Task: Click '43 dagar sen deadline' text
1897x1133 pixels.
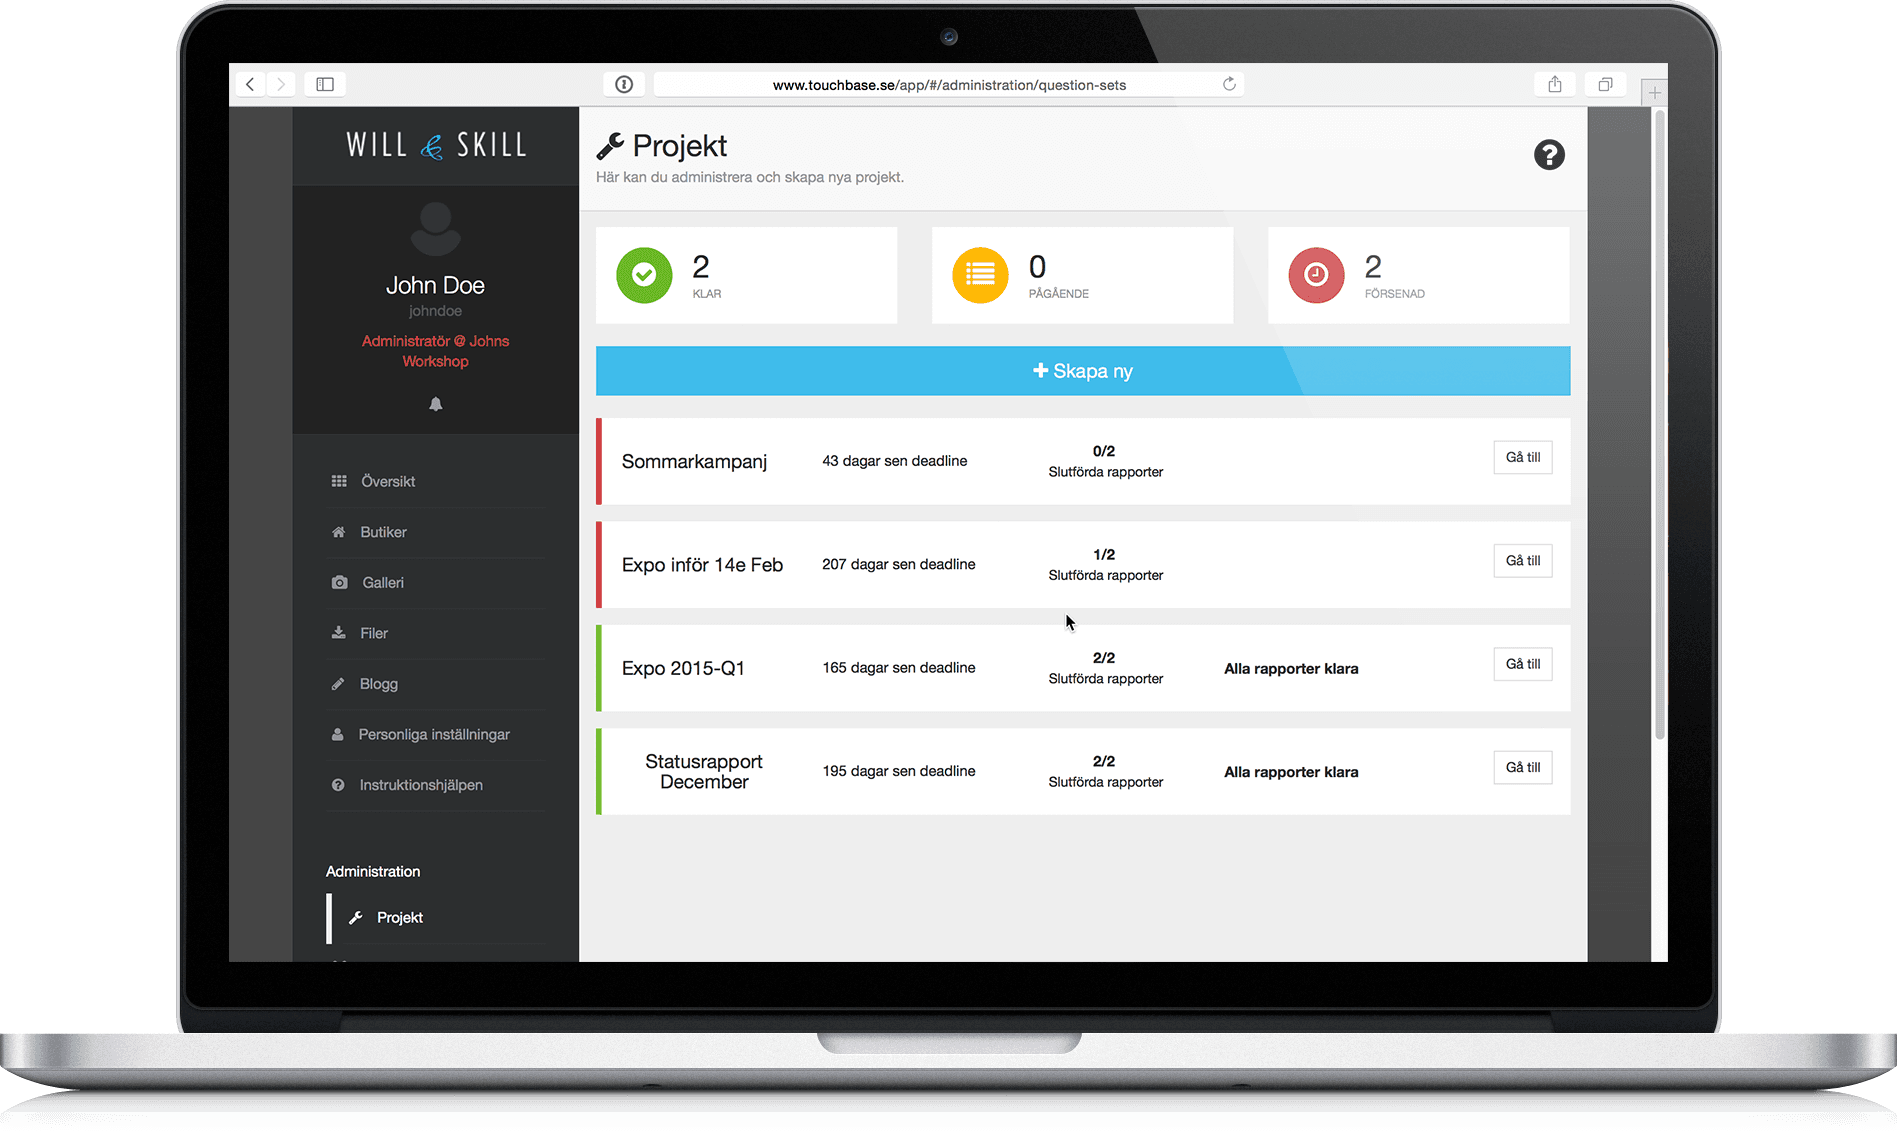Action: 895,461
